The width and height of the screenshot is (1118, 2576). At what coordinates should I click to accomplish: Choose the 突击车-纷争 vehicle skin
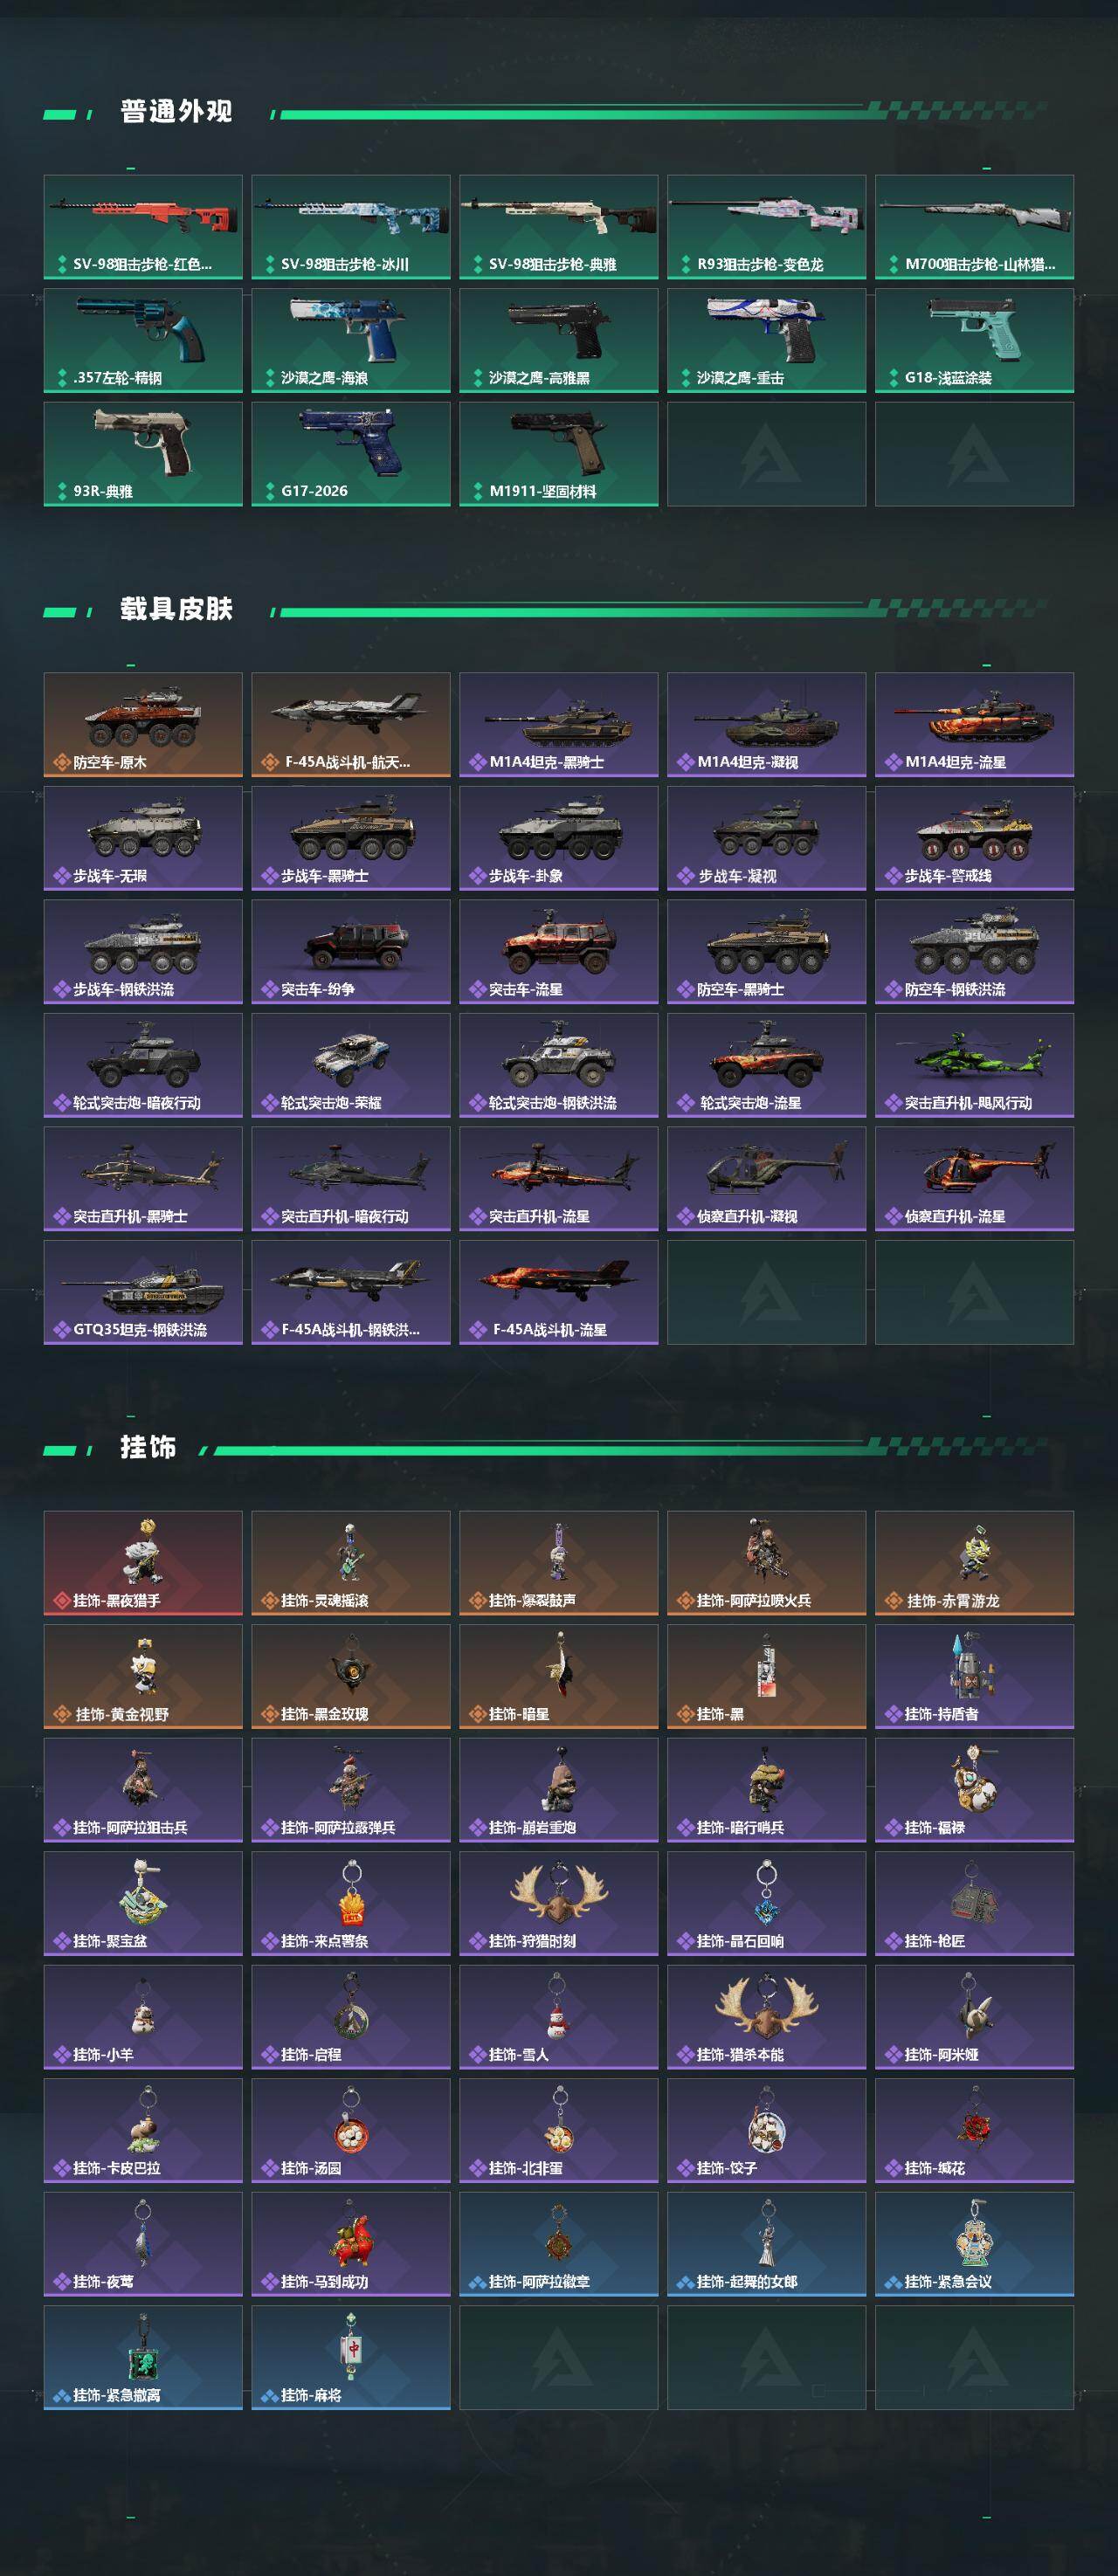click(x=351, y=952)
